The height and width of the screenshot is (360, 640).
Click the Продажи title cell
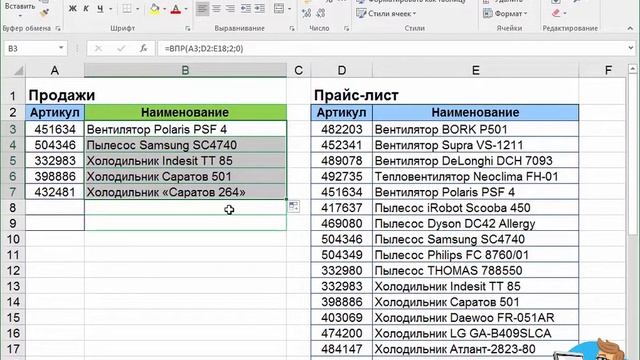coord(55,95)
